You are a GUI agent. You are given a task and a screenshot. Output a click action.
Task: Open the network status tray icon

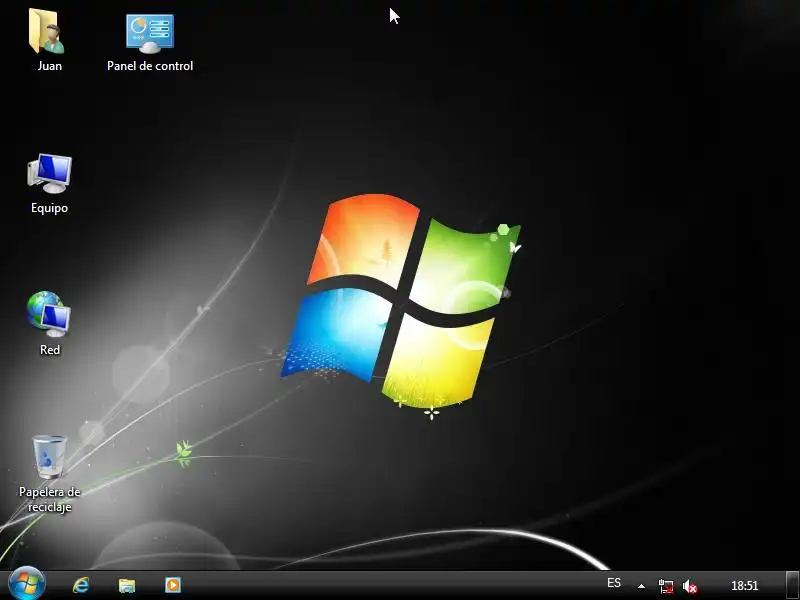[x=666, y=586]
